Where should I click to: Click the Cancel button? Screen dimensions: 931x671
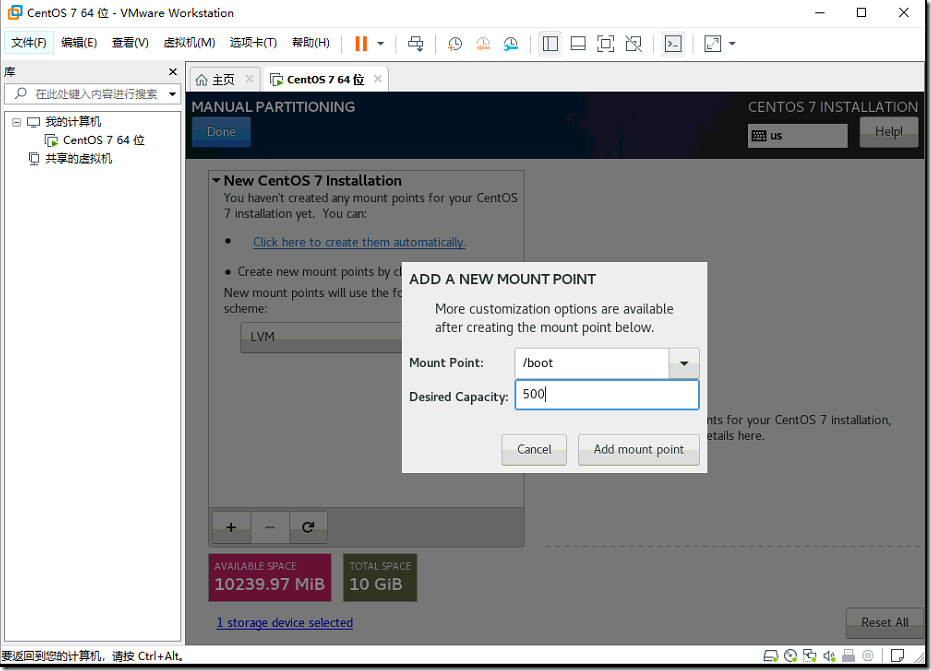coord(534,450)
